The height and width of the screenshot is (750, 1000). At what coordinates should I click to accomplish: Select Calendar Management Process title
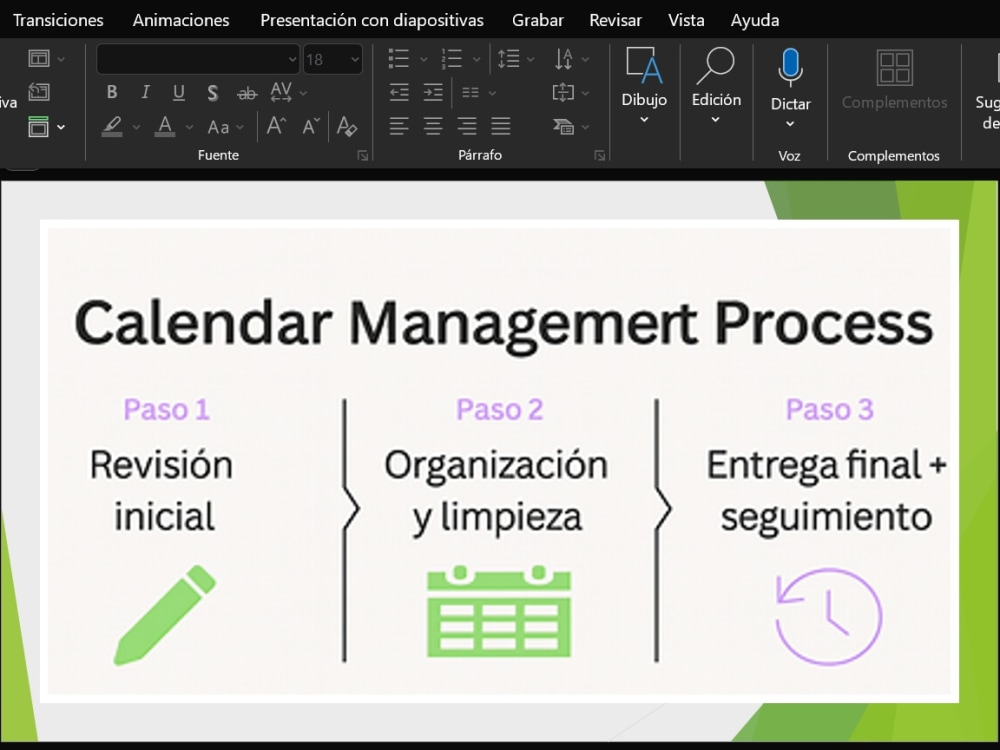coord(504,325)
